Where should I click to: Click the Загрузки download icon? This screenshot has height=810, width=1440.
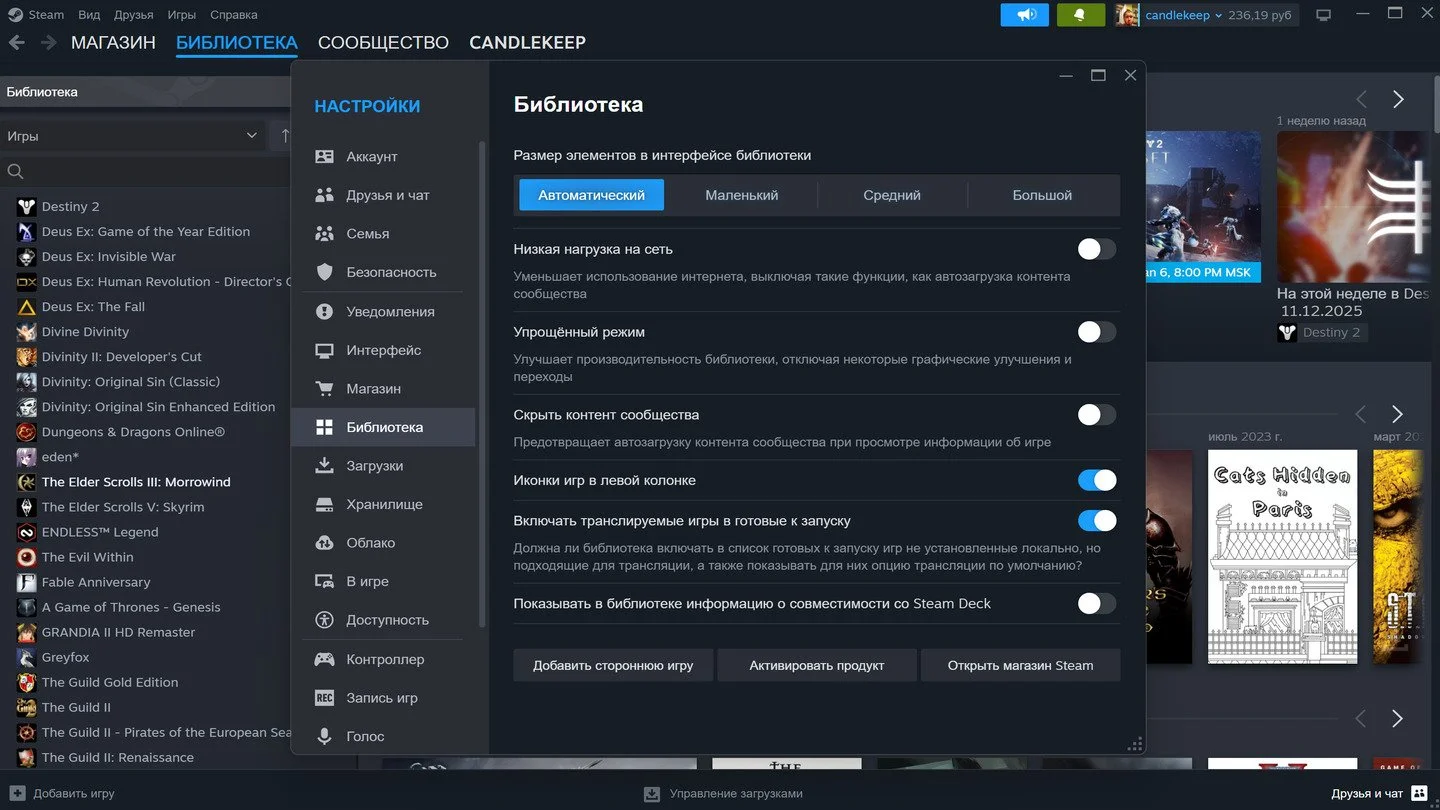pos(324,465)
